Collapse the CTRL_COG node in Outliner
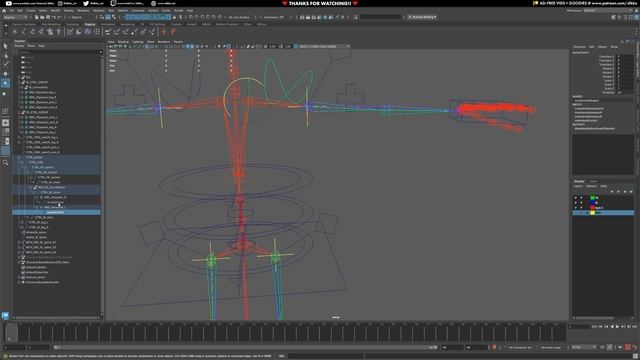The image size is (640, 360). point(22,162)
